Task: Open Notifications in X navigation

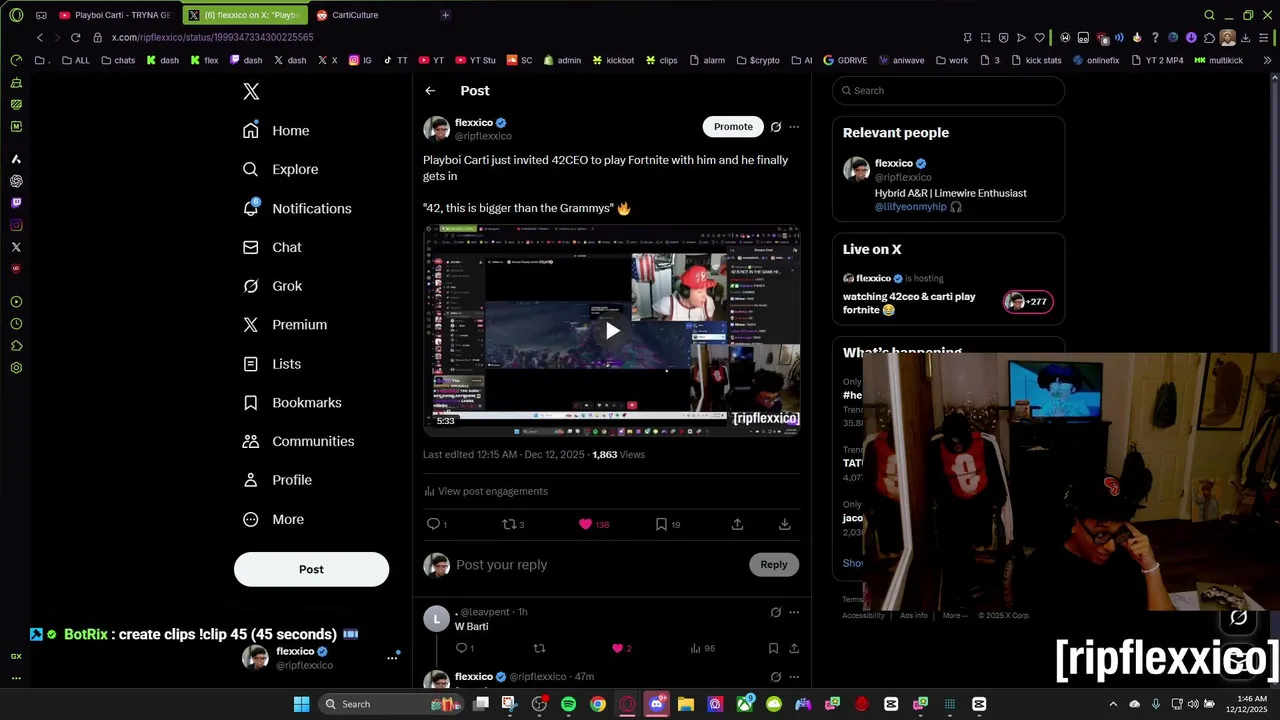Action: pos(297,208)
